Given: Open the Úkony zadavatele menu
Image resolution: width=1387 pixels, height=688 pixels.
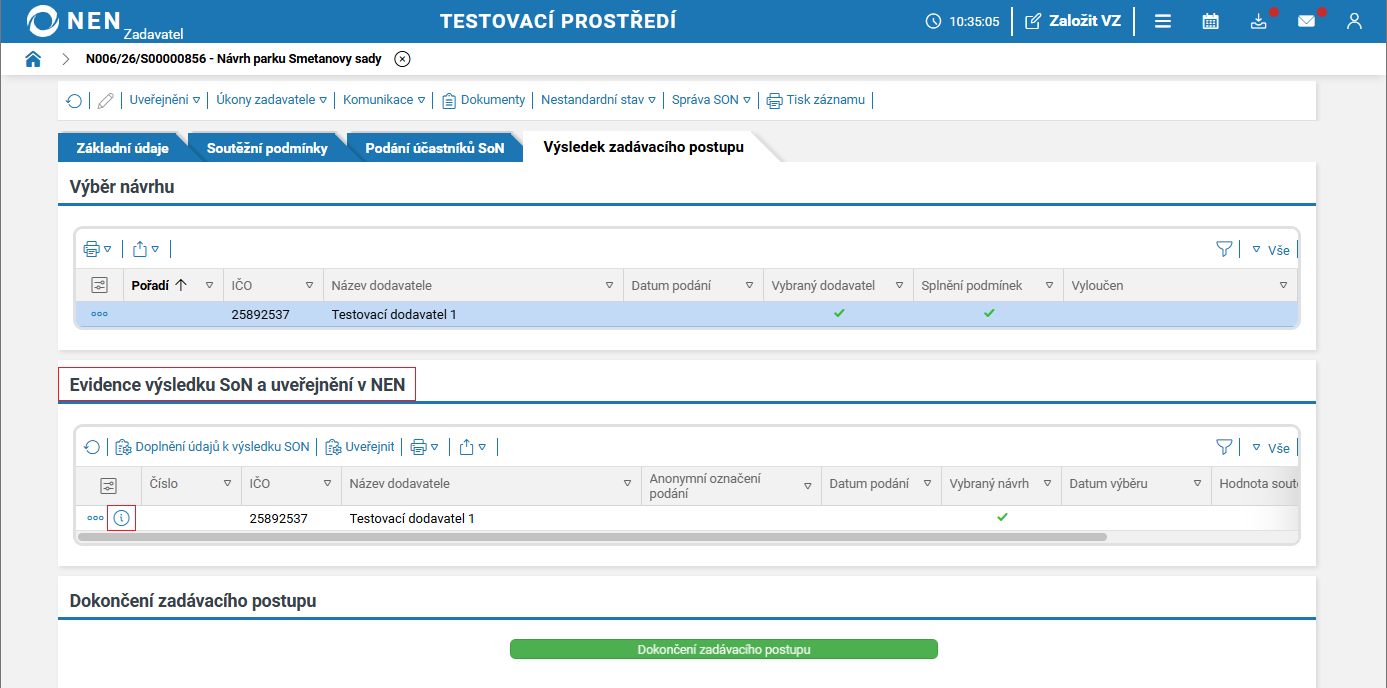Looking at the screenshot, I should (272, 100).
